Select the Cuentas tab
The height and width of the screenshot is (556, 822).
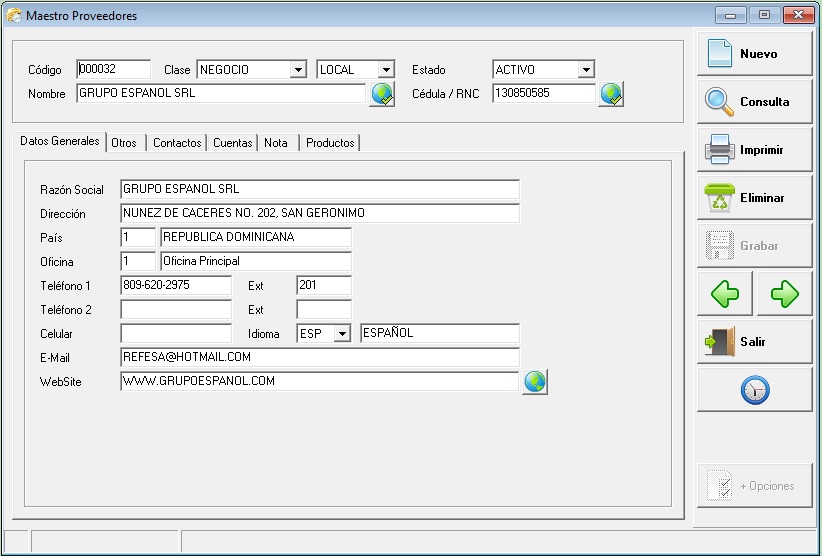tap(232, 143)
